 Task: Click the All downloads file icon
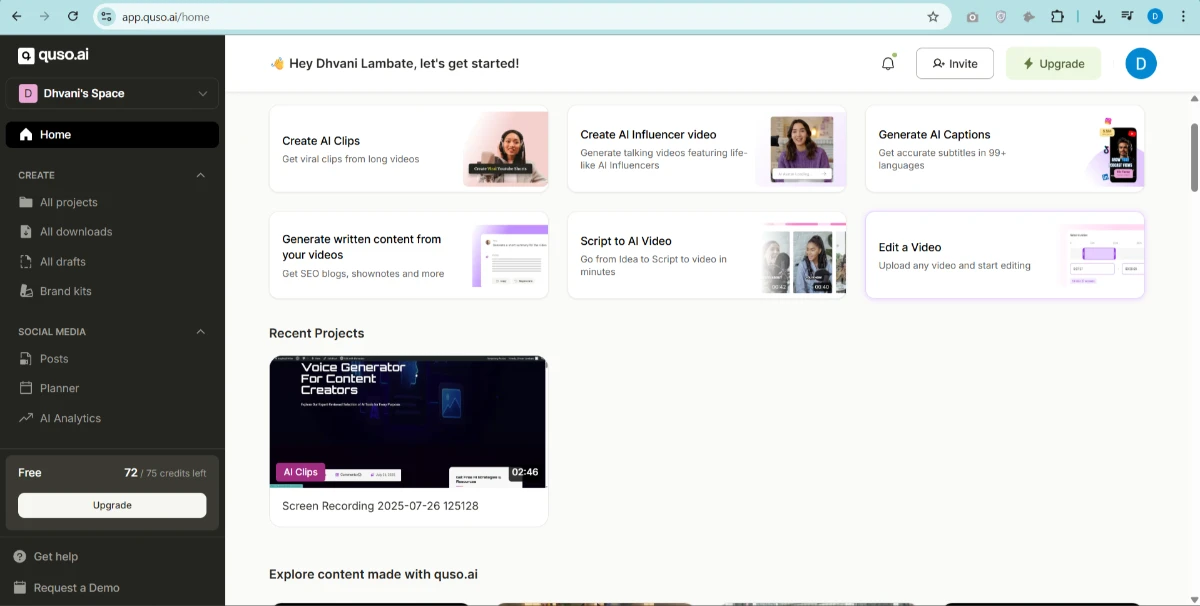coord(26,231)
